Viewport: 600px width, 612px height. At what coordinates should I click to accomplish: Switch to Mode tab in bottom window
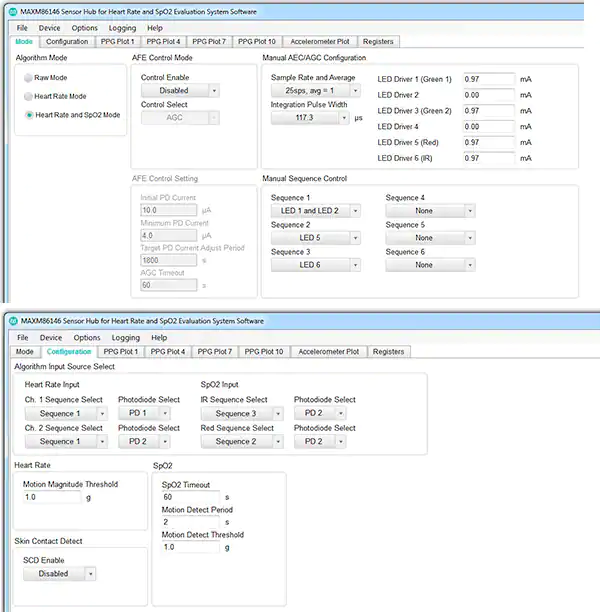(25, 352)
